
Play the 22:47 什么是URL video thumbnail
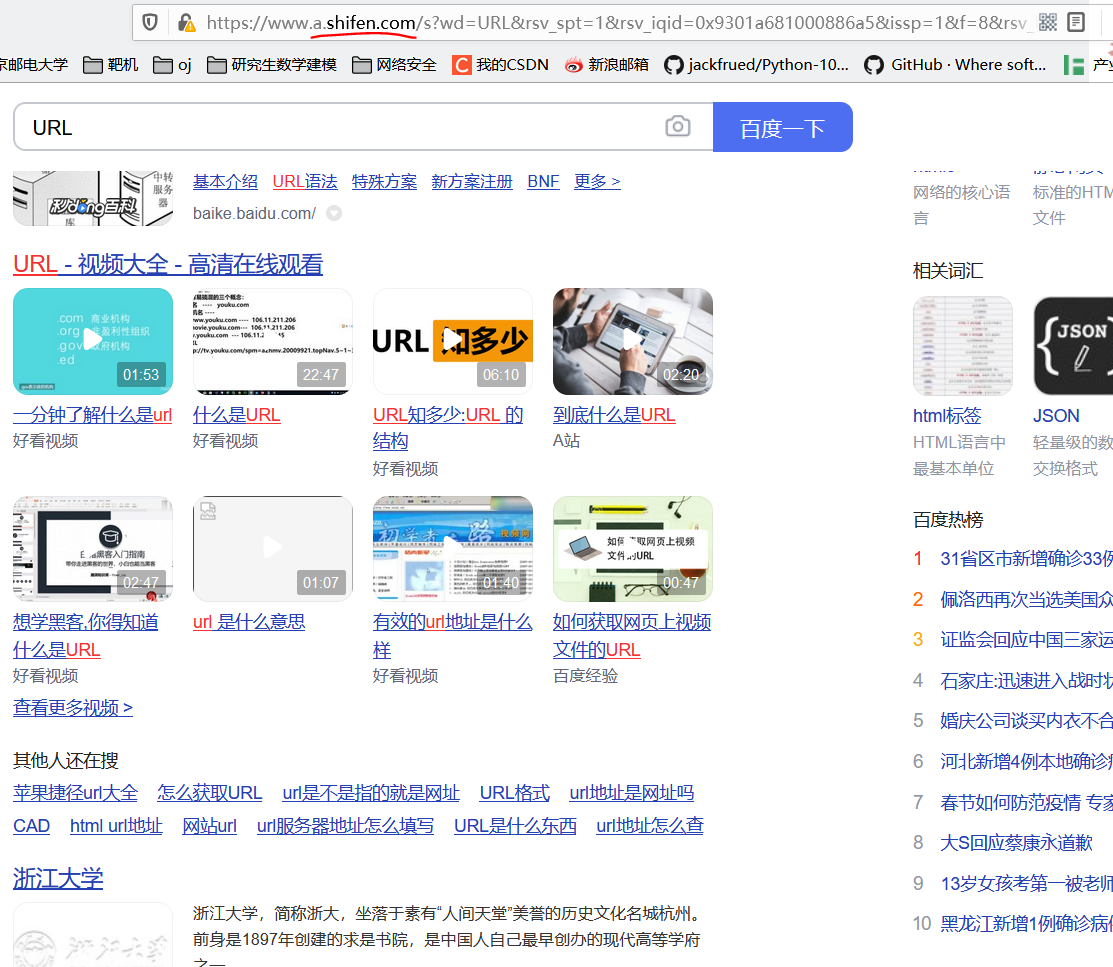(273, 341)
